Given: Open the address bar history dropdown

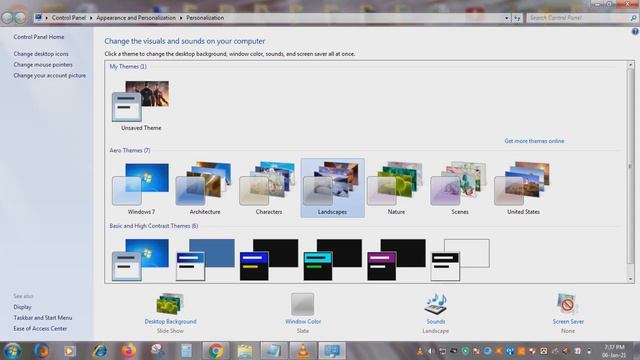Looking at the screenshot, I should tap(507, 18).
